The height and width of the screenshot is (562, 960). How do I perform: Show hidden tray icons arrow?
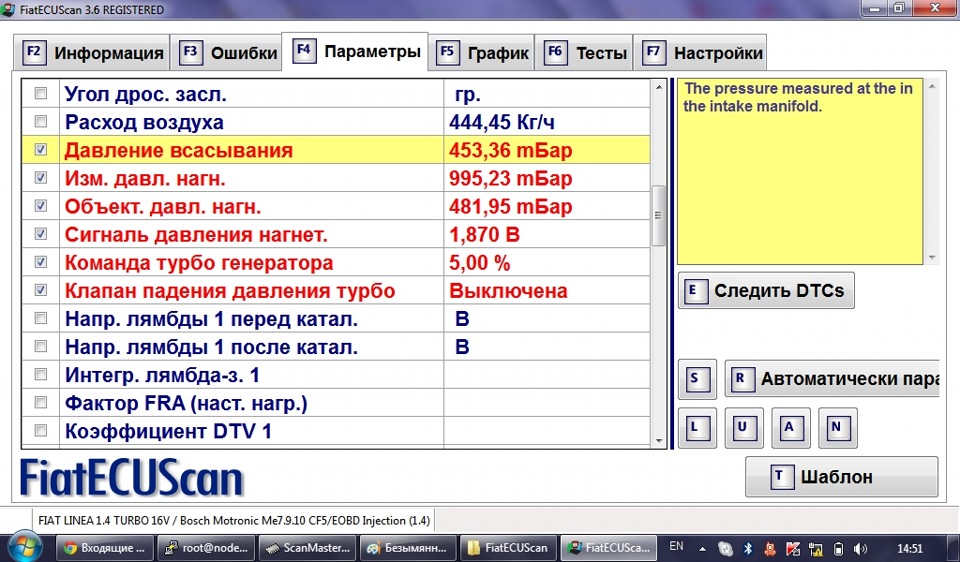[703, 549]
